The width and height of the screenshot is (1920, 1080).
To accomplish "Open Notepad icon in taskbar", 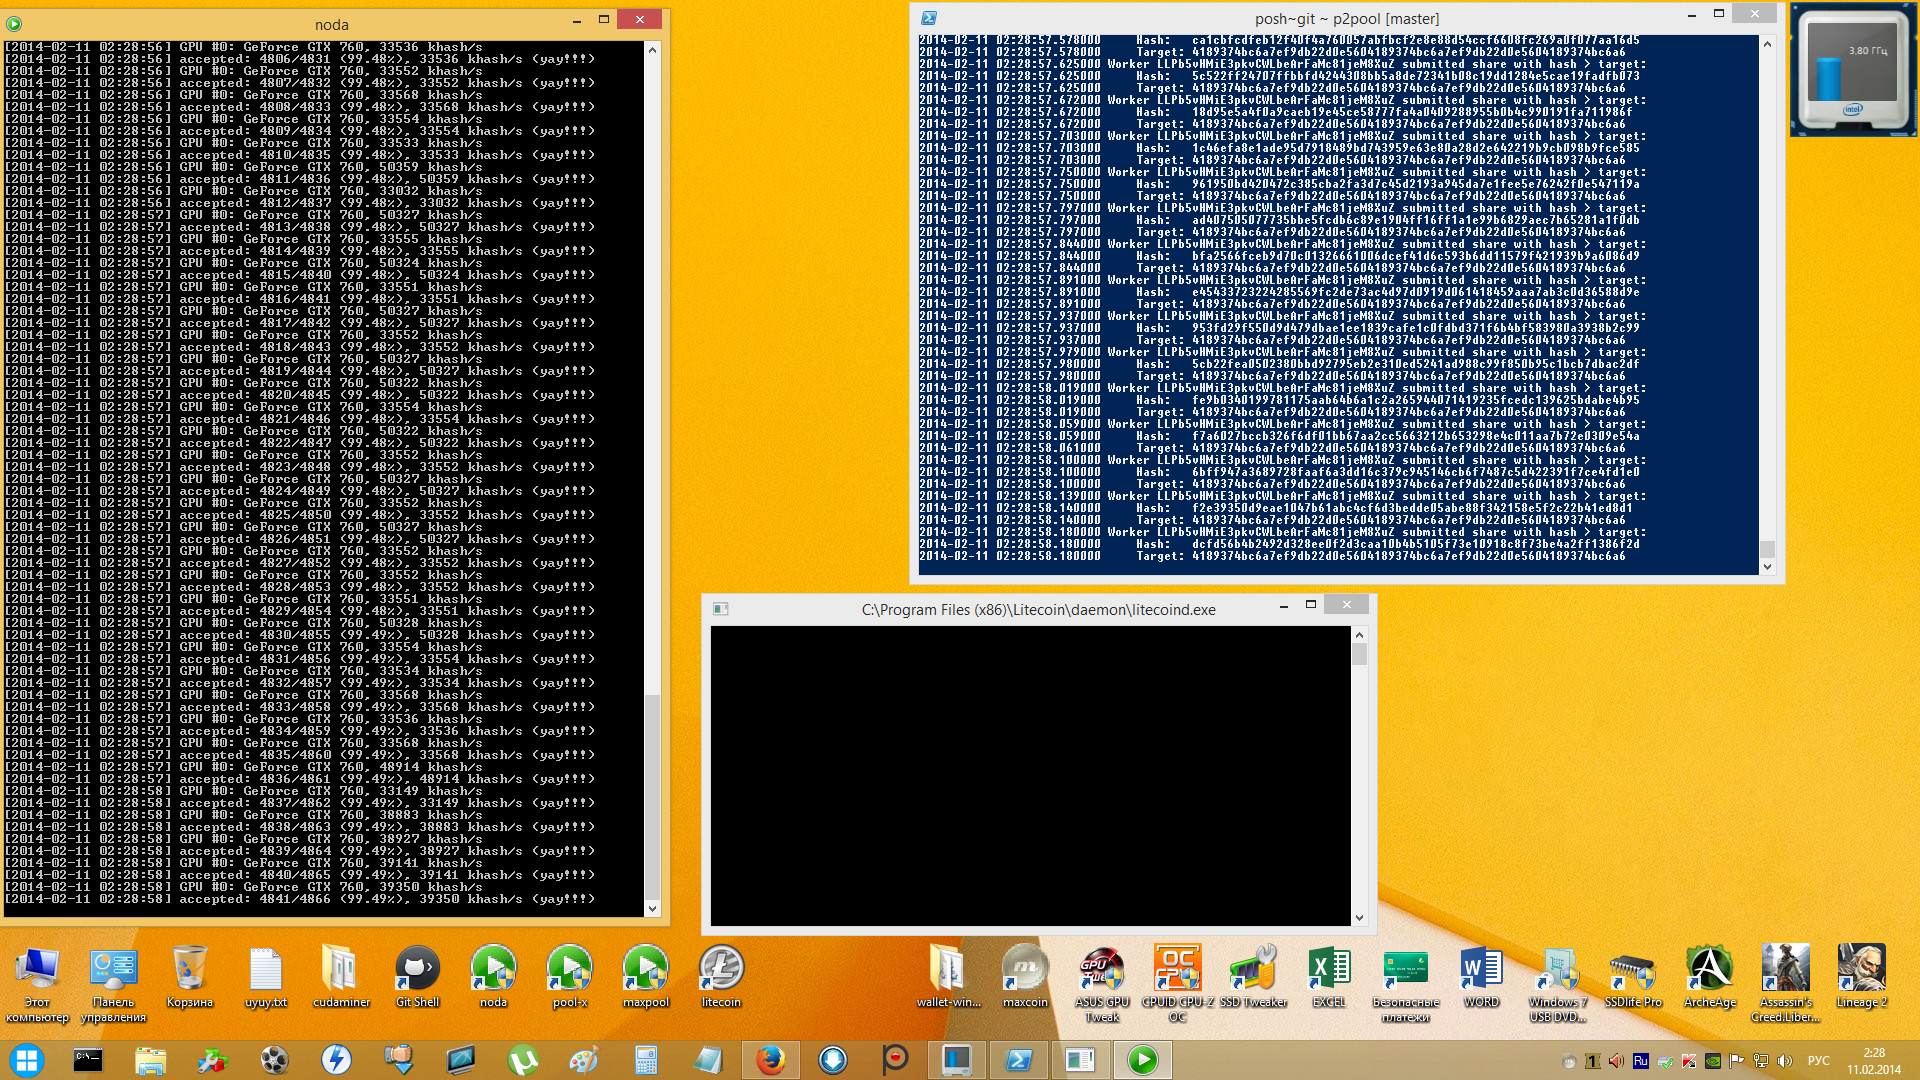I will coord(708,1060).
